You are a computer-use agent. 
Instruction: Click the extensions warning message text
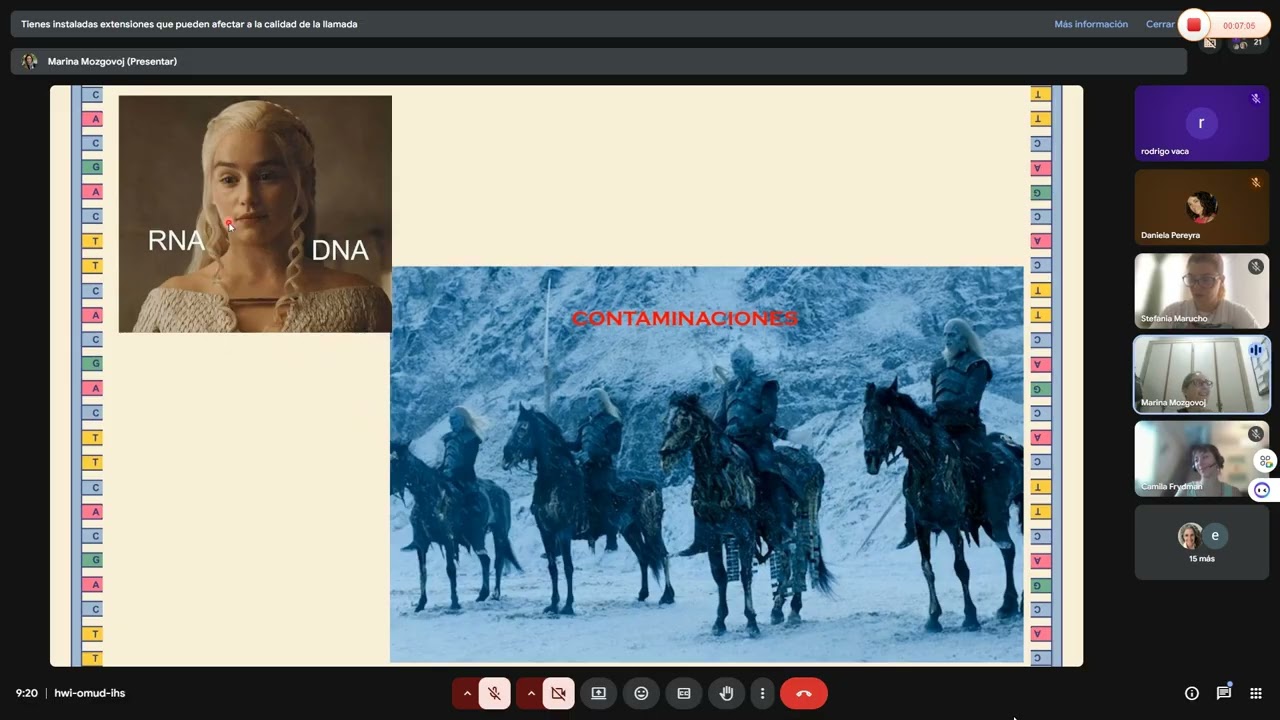[x=189, y=24]
